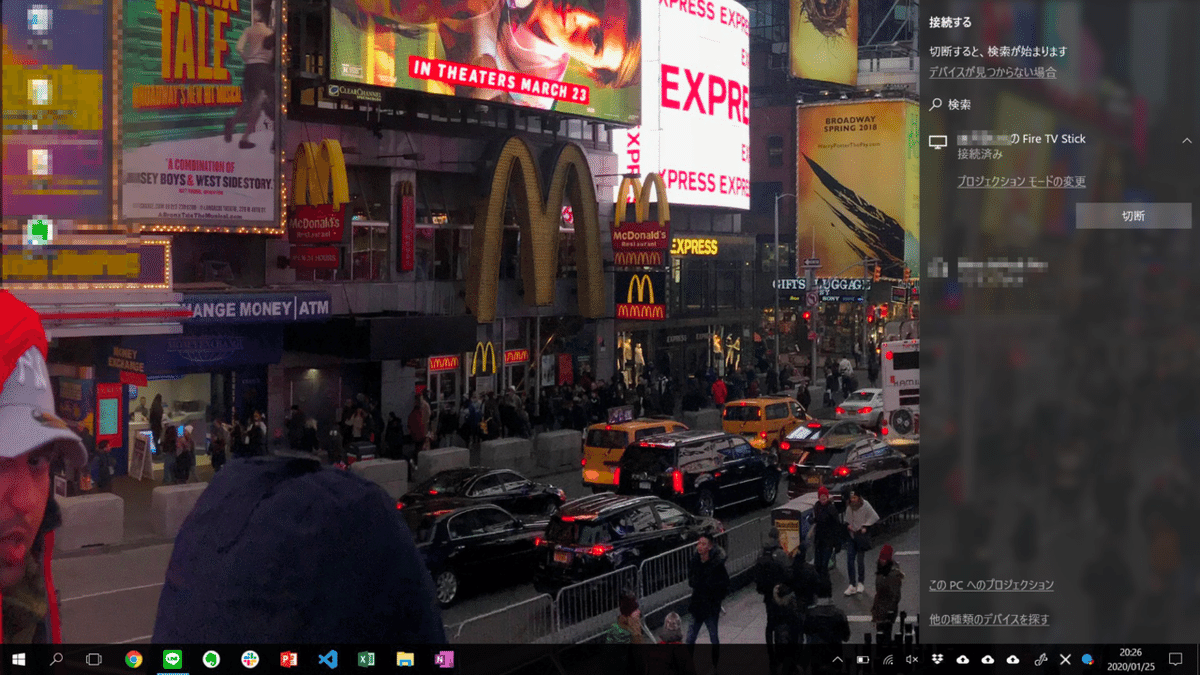Open この PC へのプロジェクション link

click(x=991, y=585)
